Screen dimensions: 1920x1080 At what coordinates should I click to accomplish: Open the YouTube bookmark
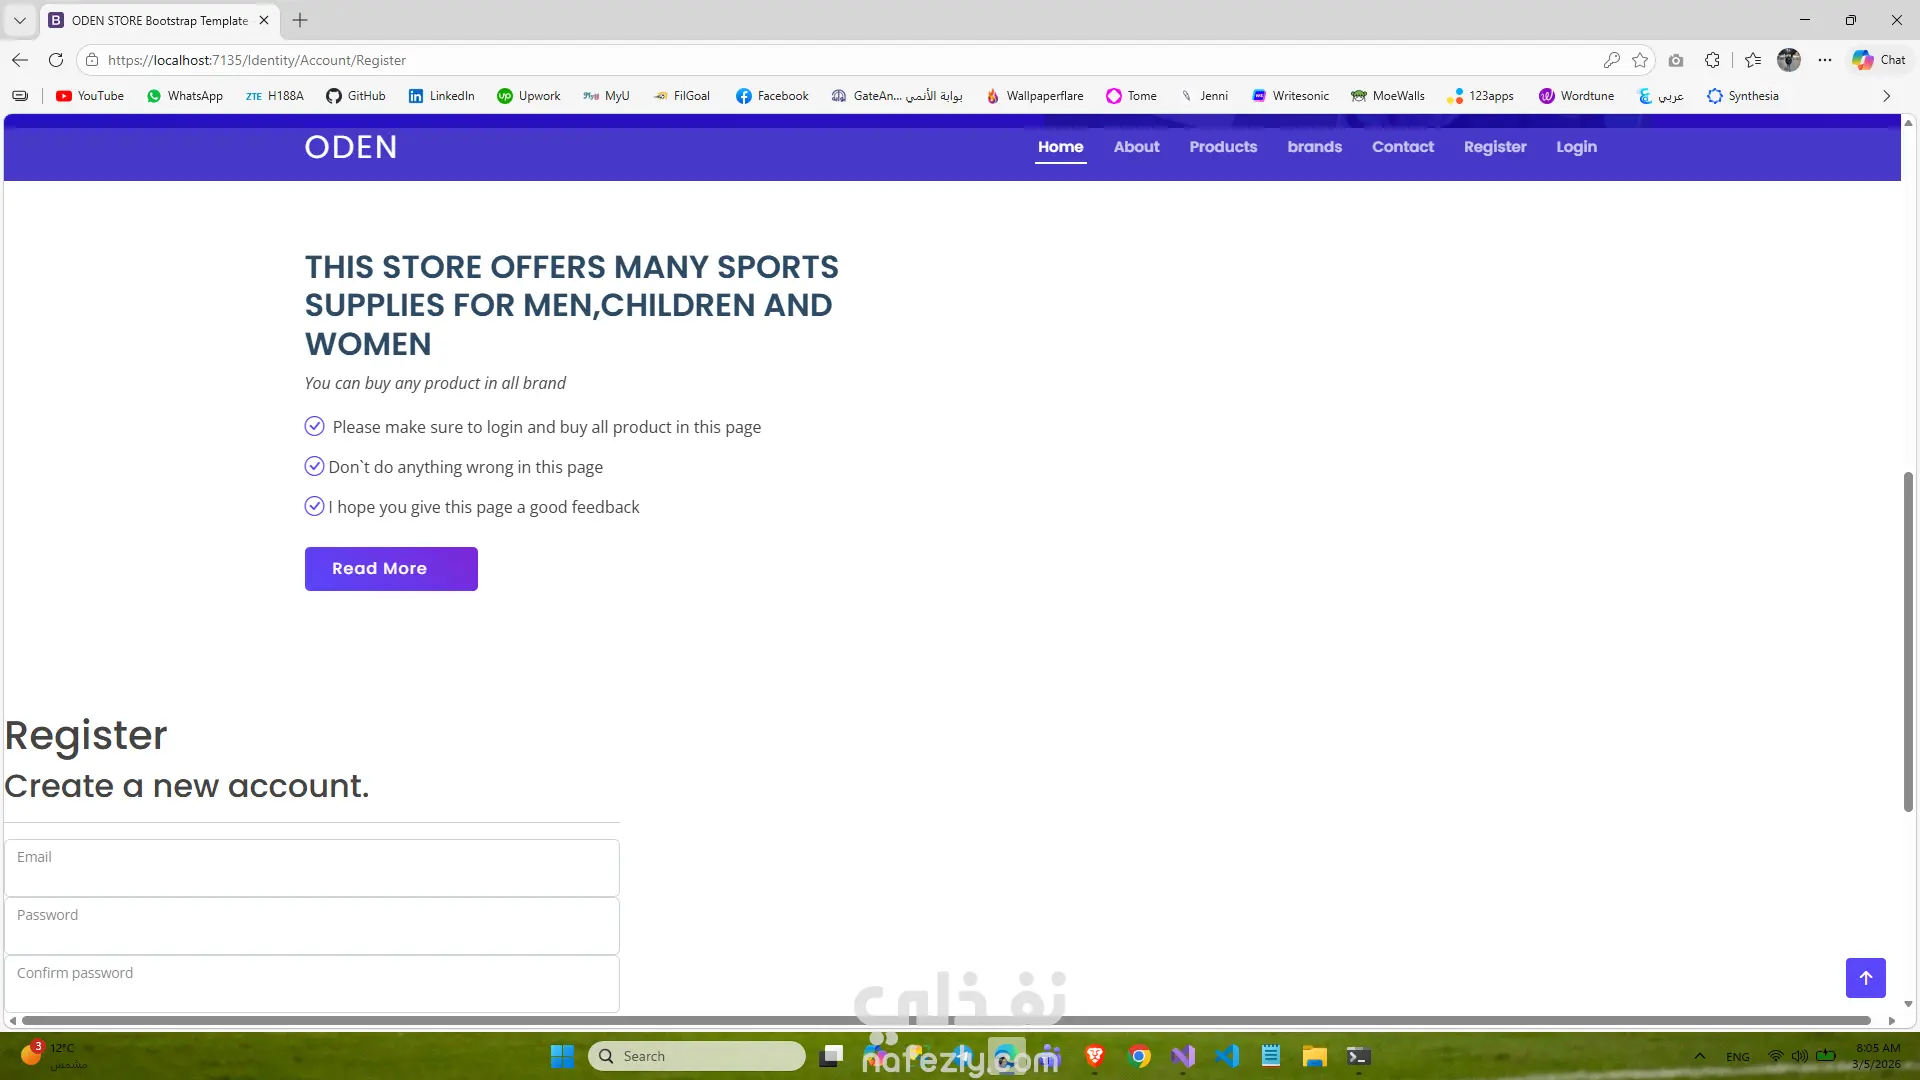point(90,96)
